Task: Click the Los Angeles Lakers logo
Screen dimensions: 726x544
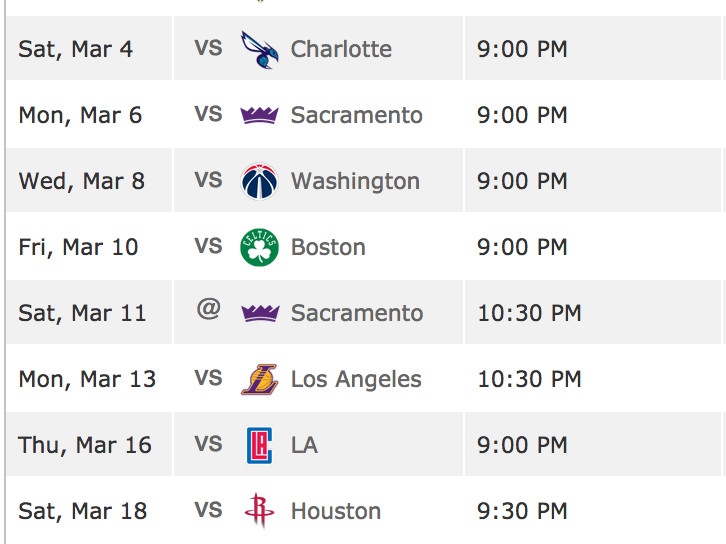Action: 260,379
